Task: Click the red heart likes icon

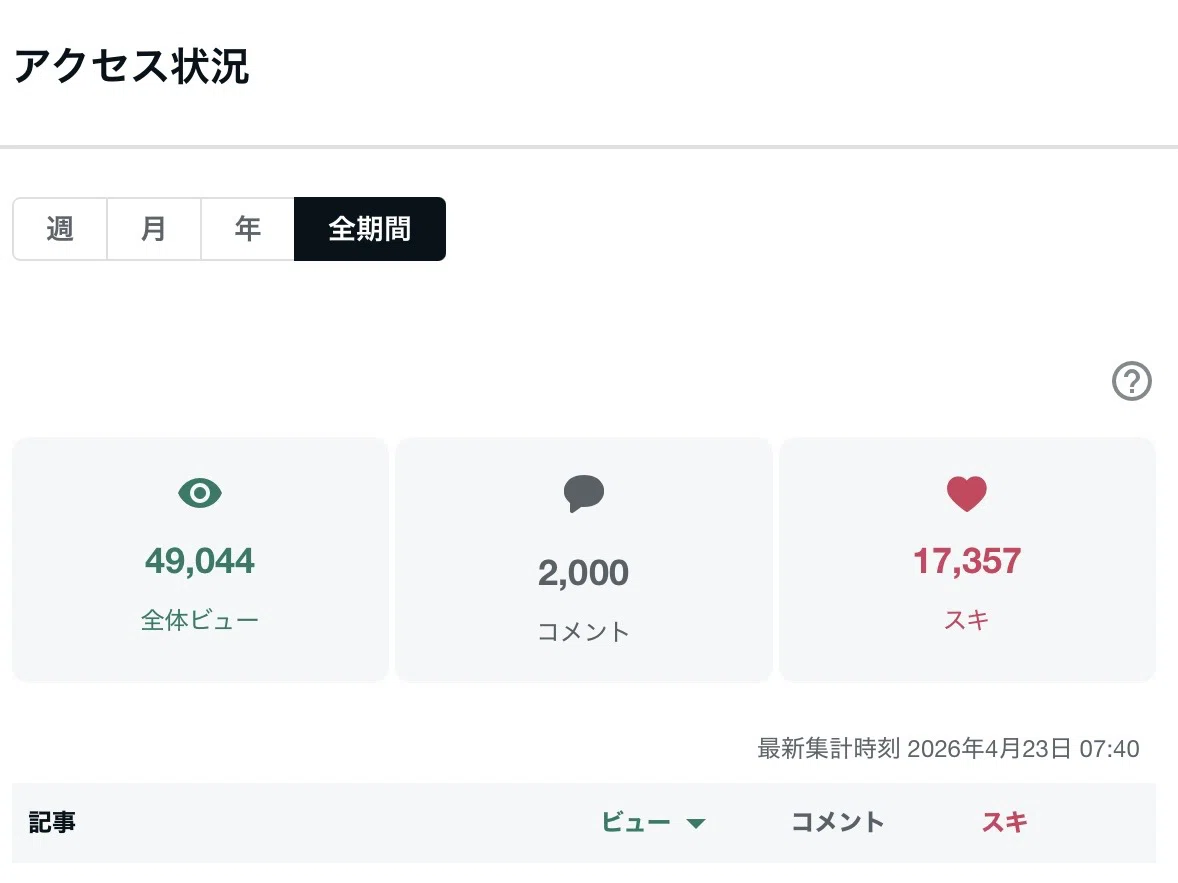Action: tap(967, 494)
